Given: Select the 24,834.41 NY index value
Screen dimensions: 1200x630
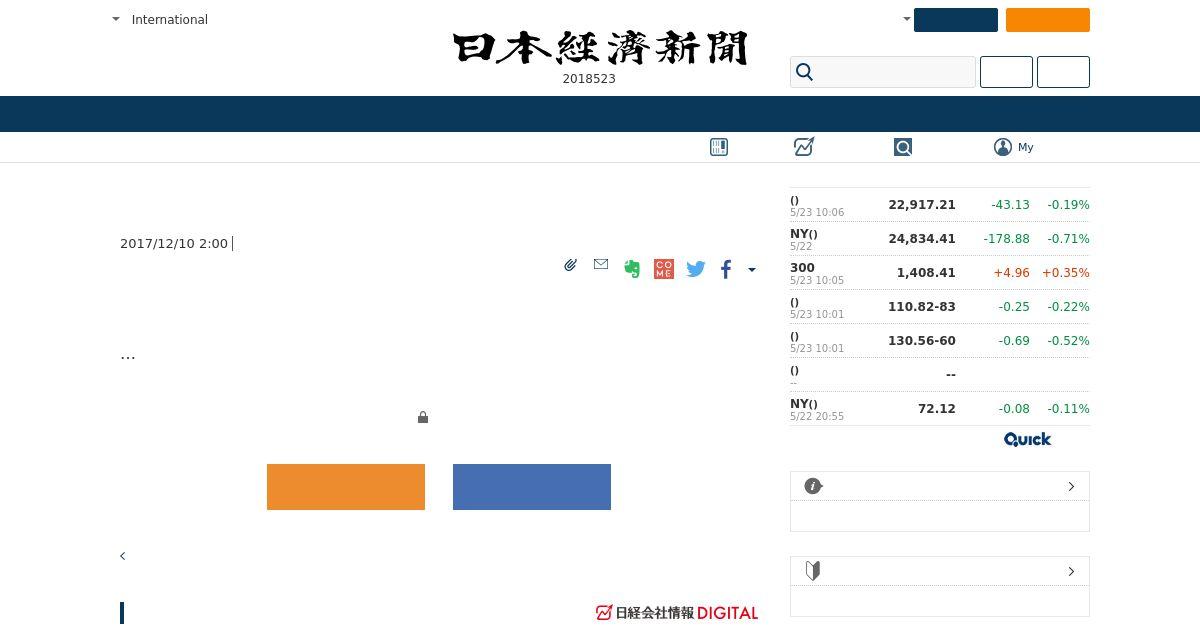Looking at the screenshot, I should (x=922, y=239).
